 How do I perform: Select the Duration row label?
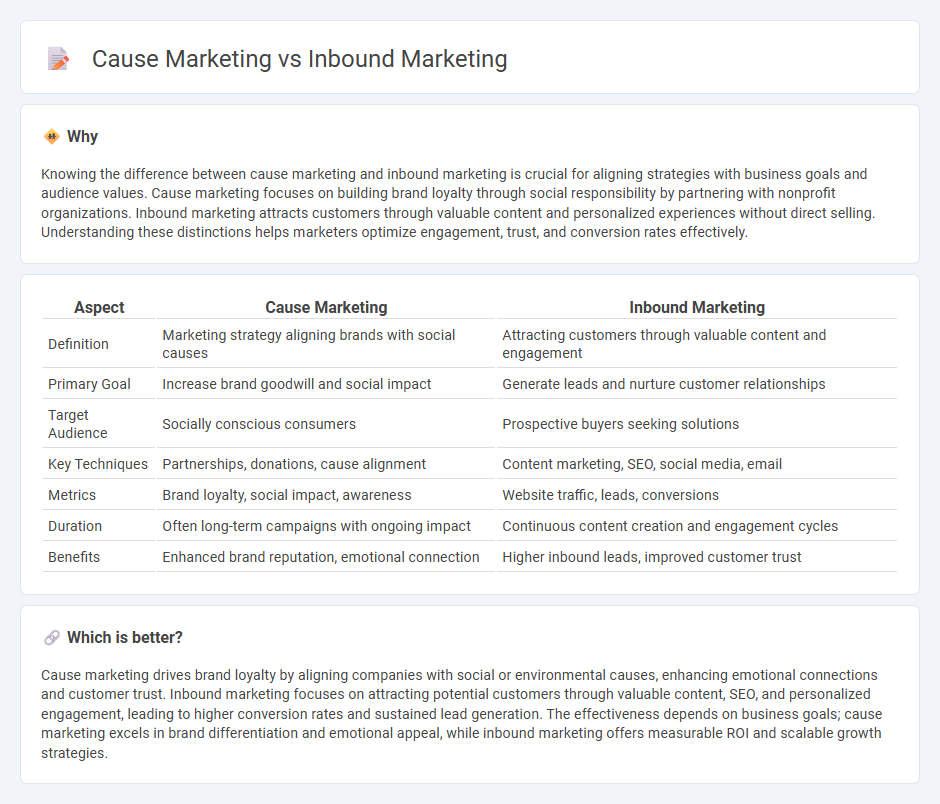tap(75, 526)
